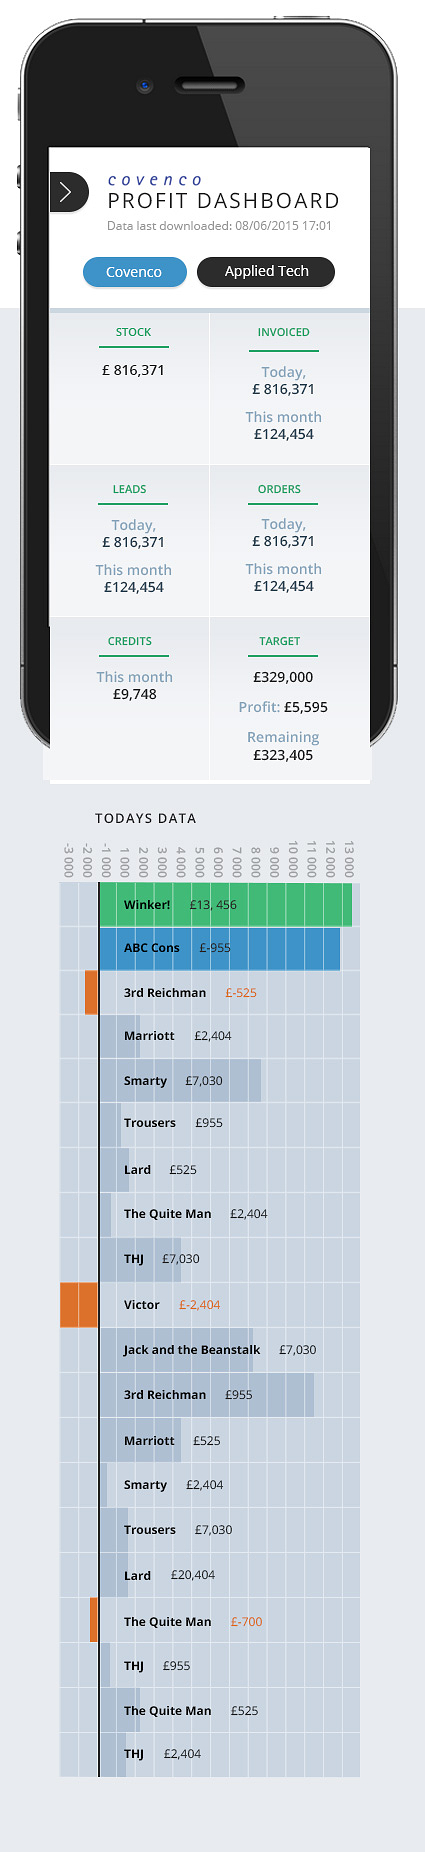Screen dimensions: 425x1852
Task: View the CREDITS this month panel
Action: coord(129,698)
